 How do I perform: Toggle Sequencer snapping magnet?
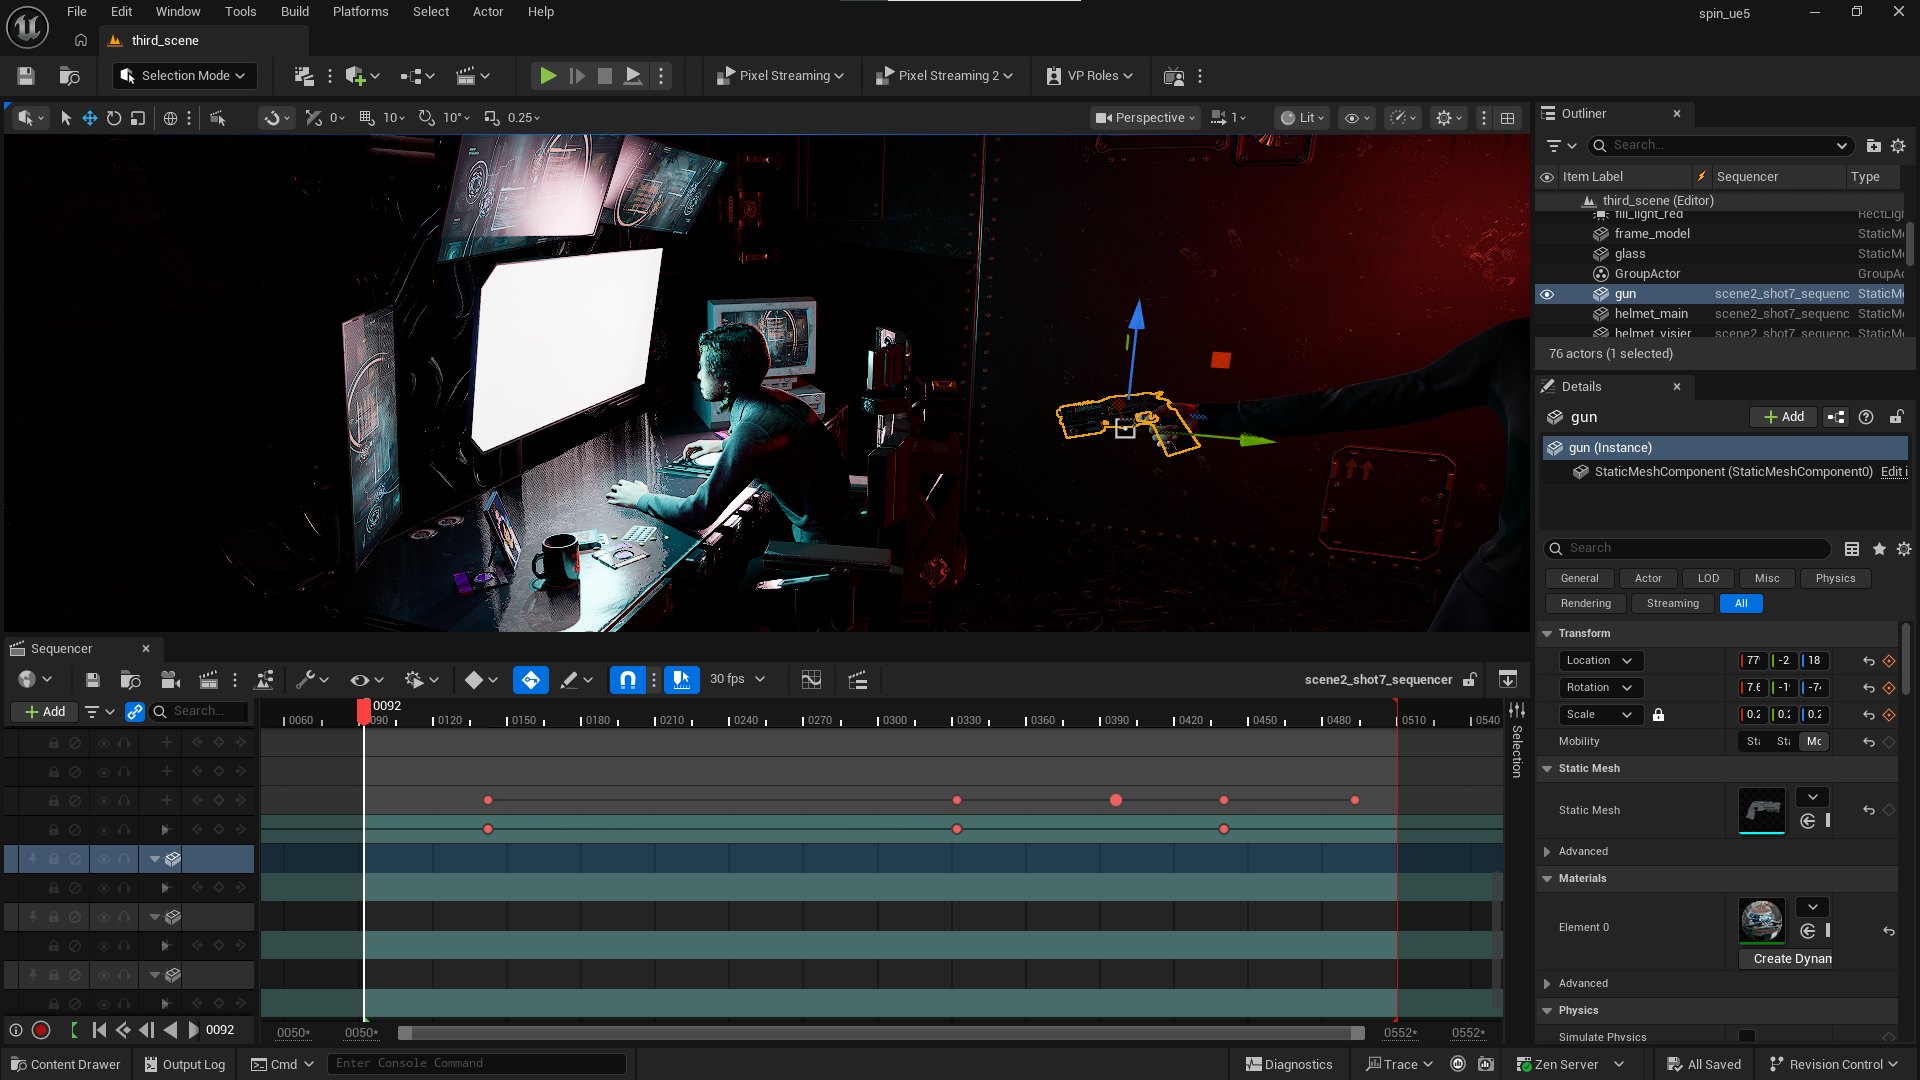(x=628, y=680)
